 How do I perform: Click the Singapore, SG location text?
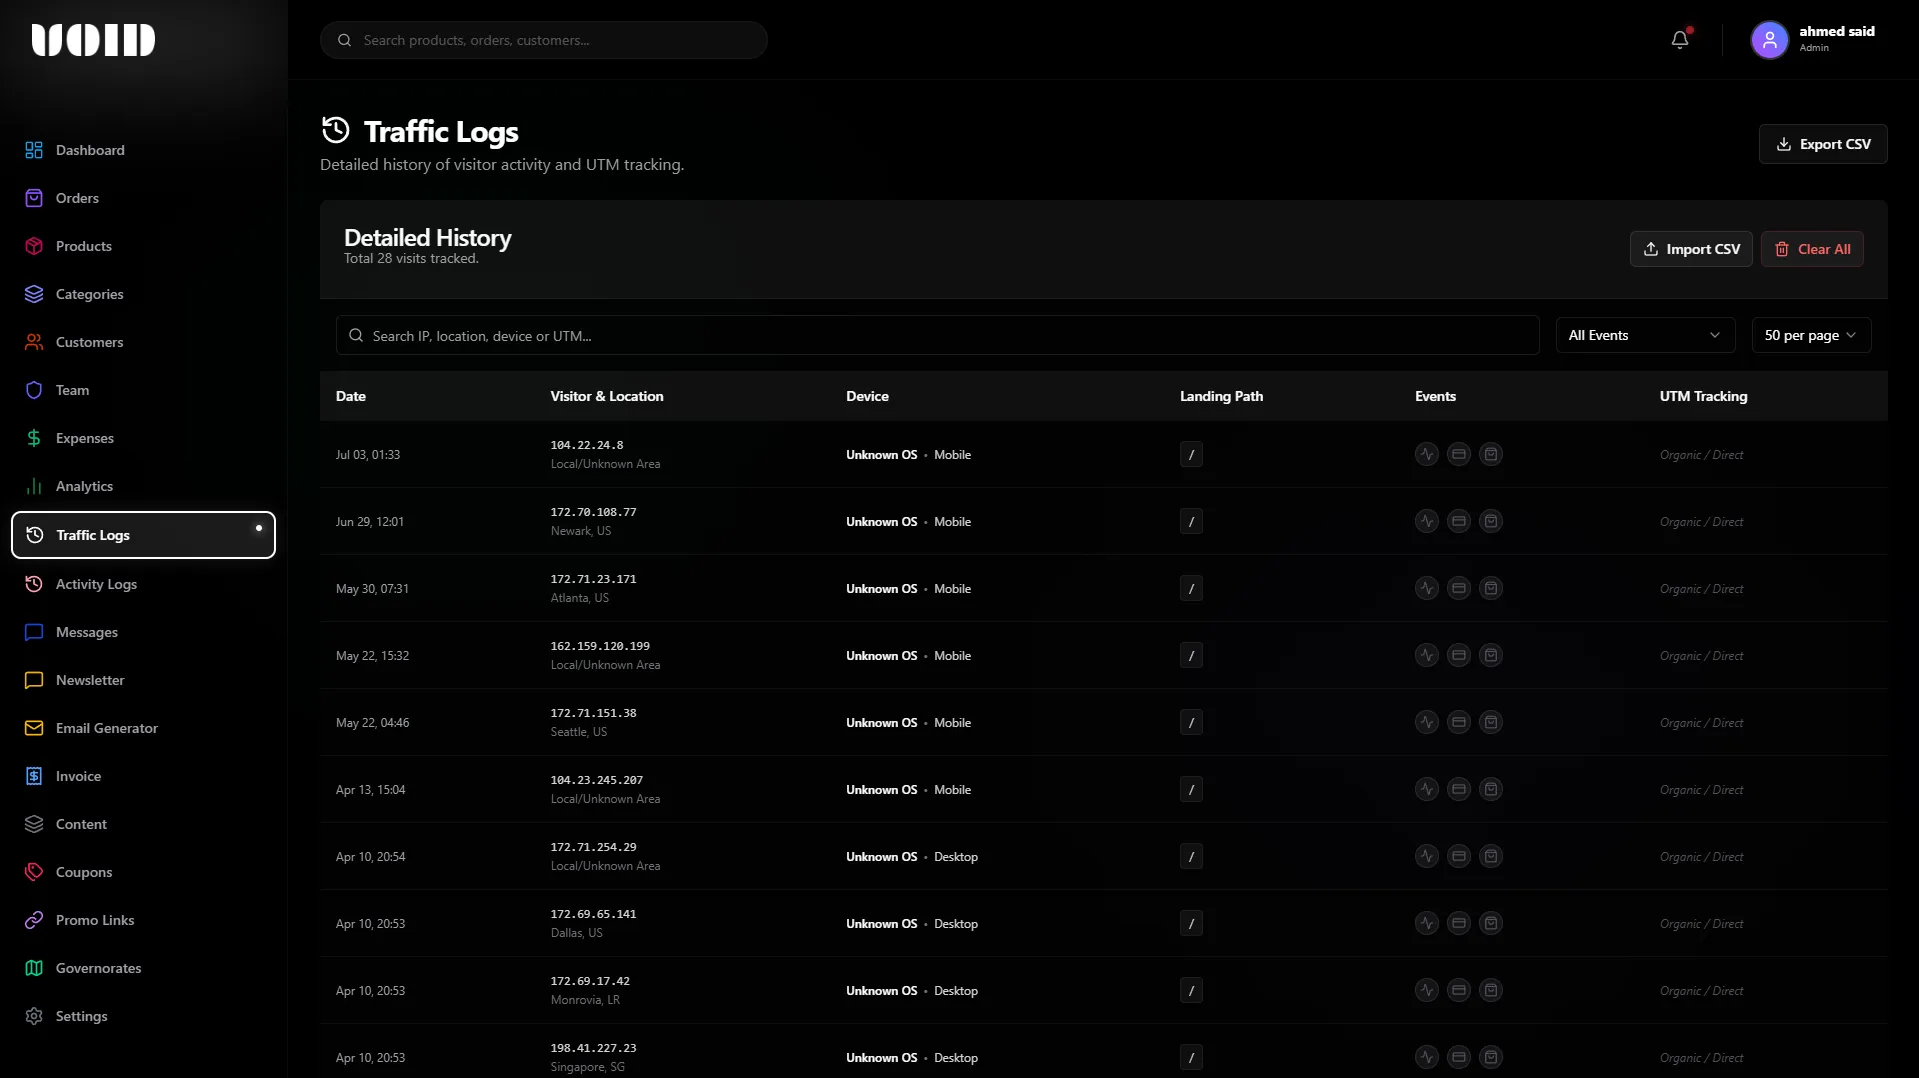point(588,1067)
